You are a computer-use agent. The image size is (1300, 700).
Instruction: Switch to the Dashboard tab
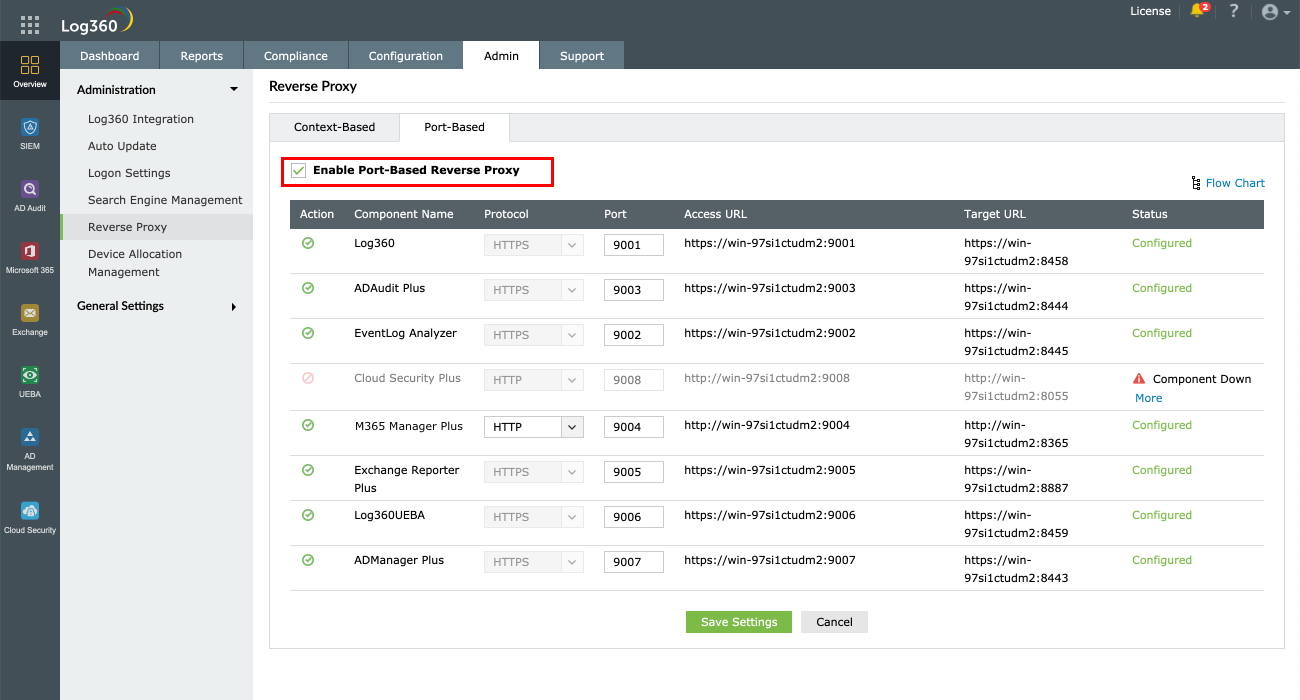[x=109, y=56]
